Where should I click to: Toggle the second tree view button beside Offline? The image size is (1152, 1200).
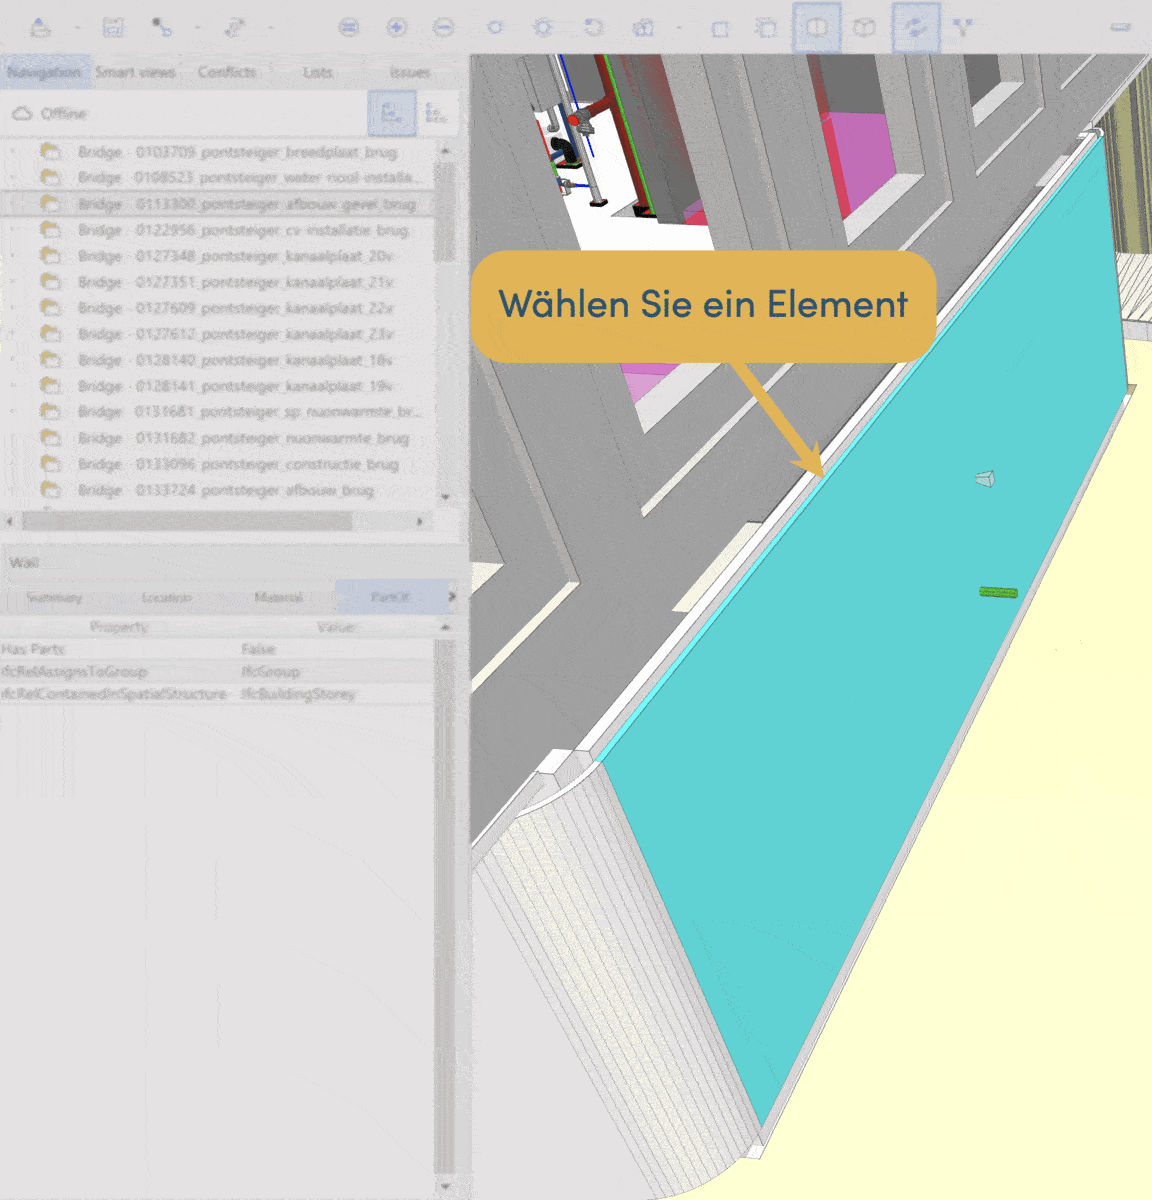435,114
